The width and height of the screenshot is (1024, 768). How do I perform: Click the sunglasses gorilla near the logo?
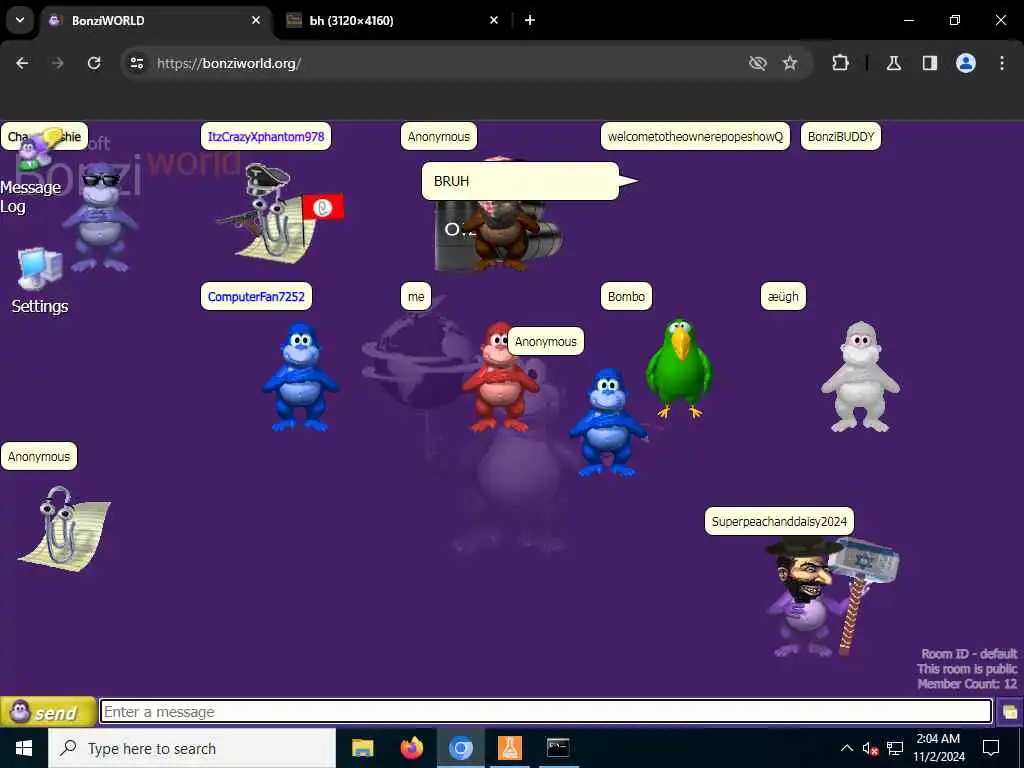[99, 217]
